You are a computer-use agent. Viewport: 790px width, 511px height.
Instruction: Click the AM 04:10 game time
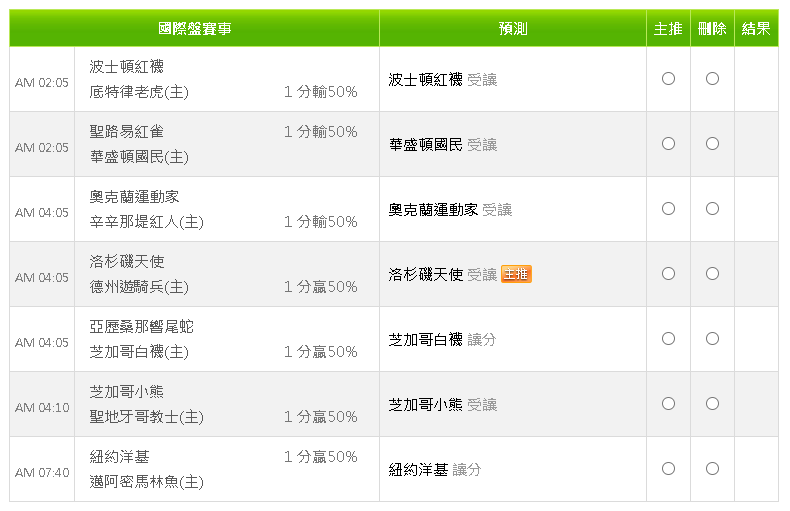[42, 408]
